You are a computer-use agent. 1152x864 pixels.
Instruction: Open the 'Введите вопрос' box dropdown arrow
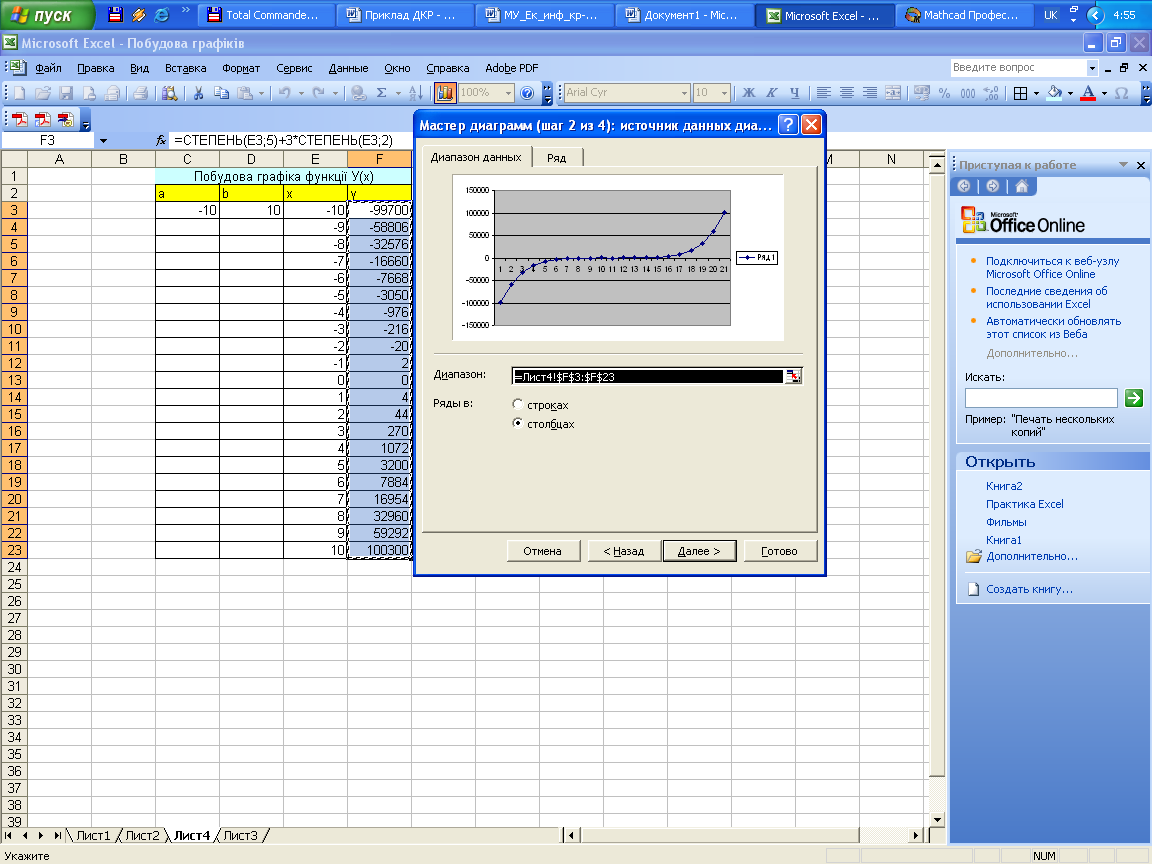pos(1092,68)
